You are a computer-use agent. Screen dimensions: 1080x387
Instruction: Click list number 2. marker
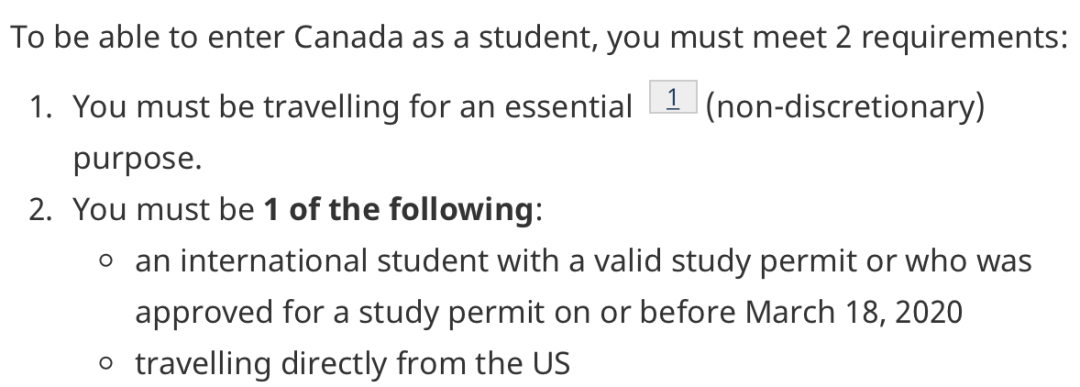(41, 209)
